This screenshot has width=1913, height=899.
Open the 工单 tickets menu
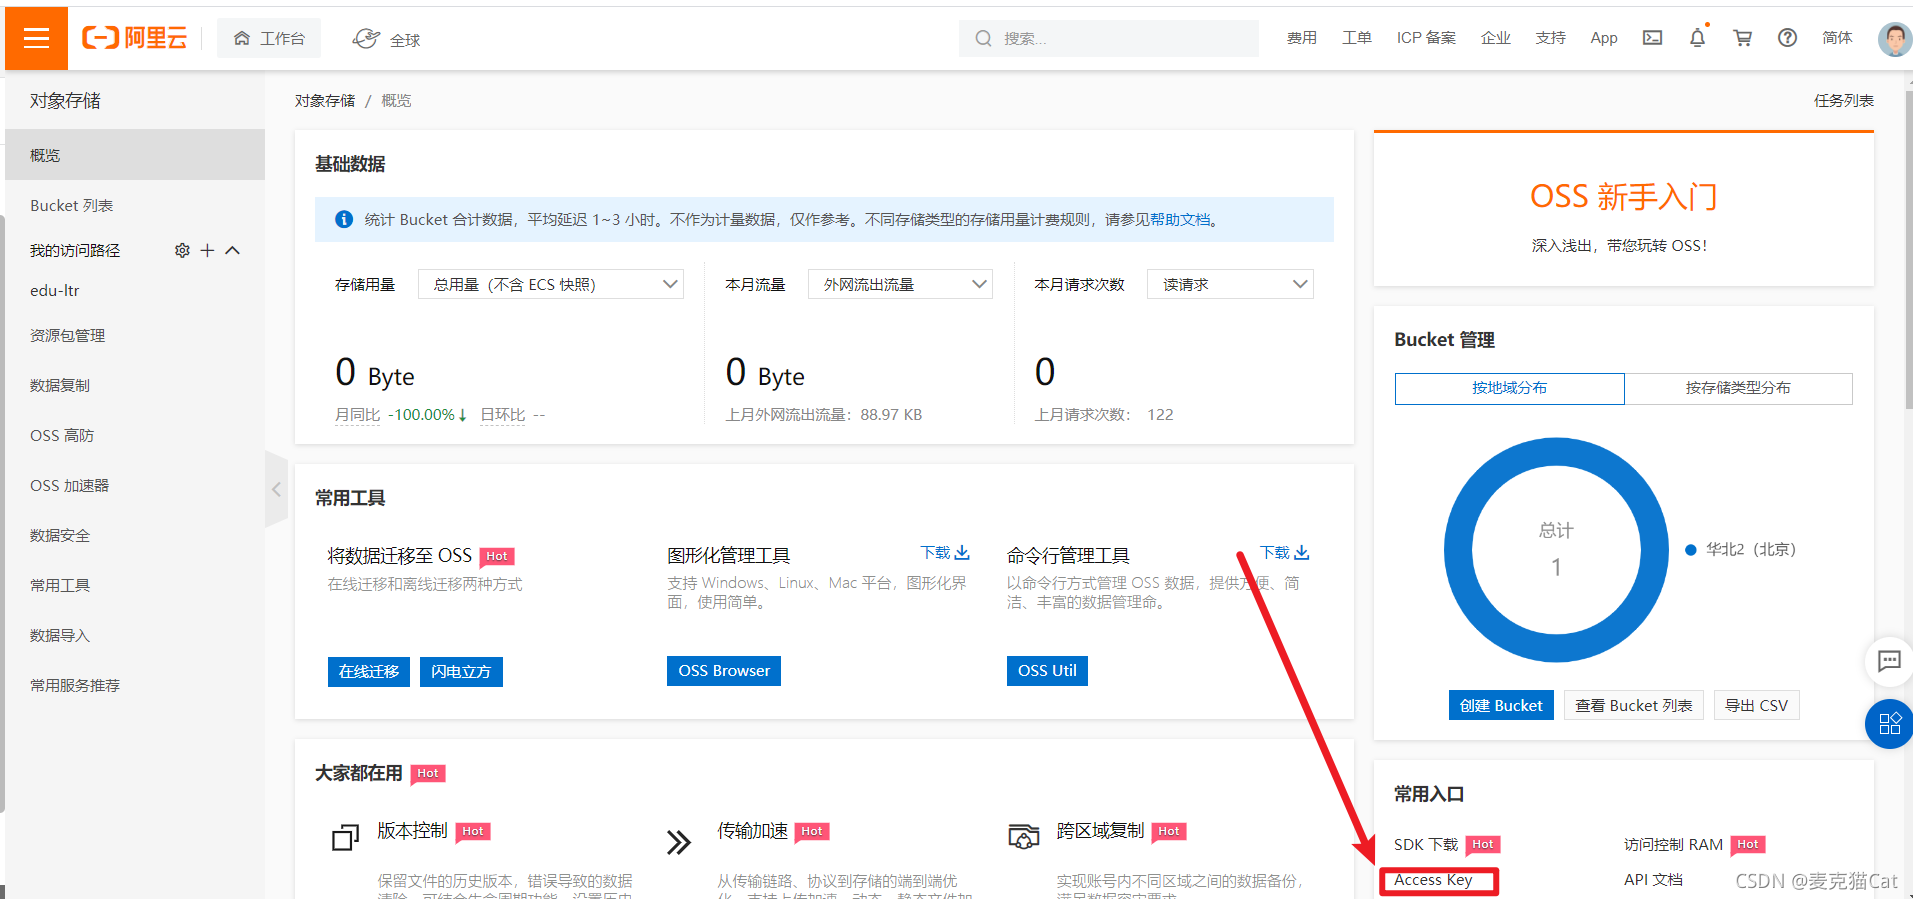(1356, 38)
